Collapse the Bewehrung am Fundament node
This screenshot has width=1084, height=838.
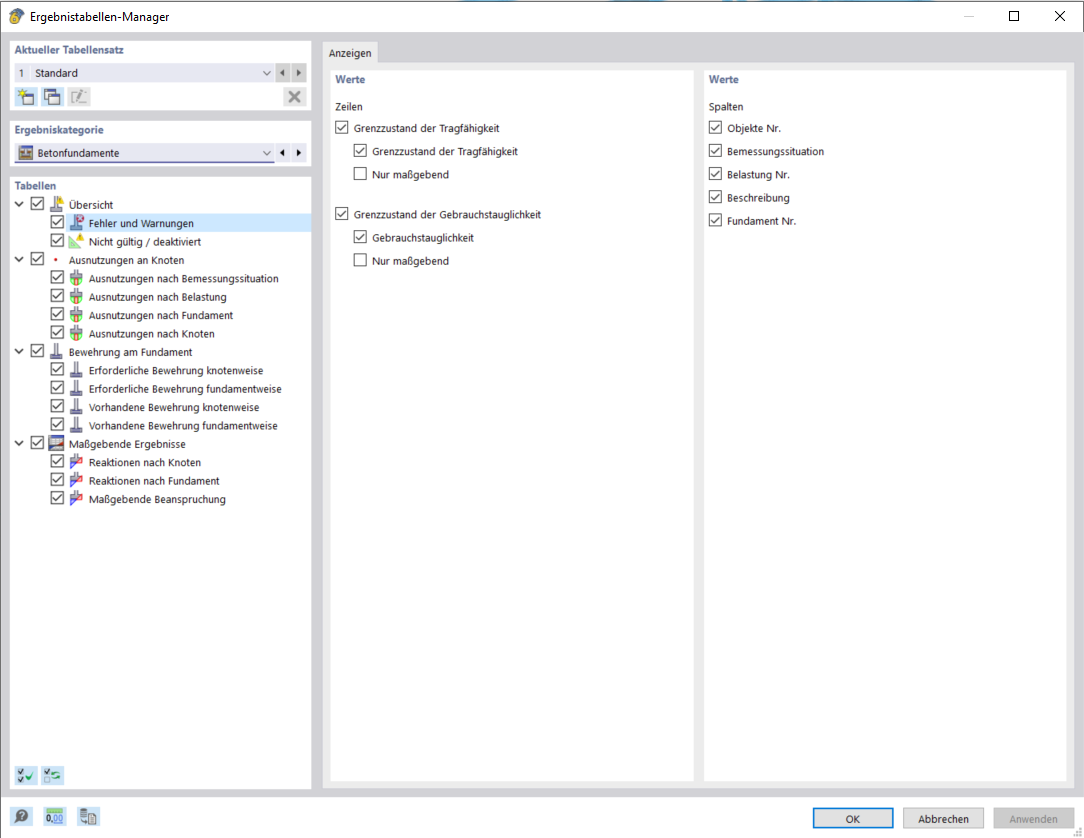click(19, 351)
